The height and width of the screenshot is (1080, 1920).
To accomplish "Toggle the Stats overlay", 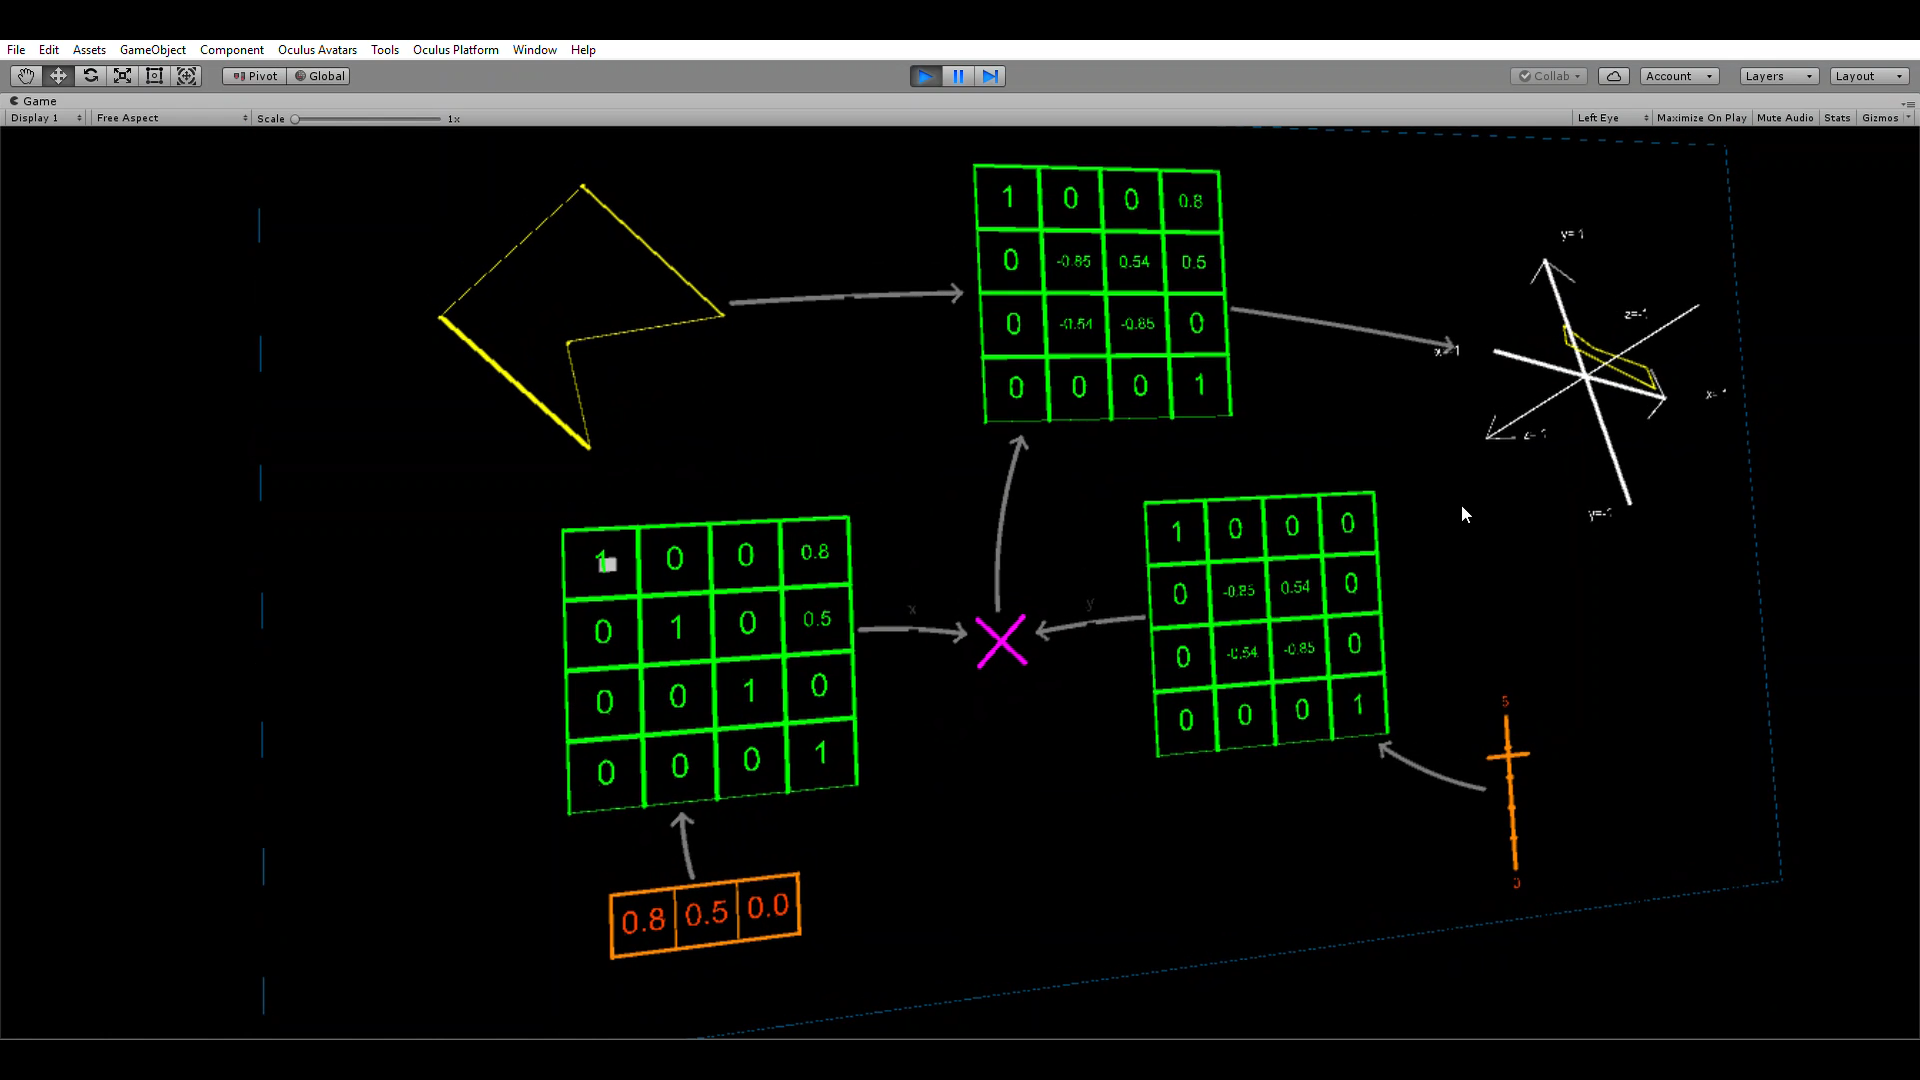I will point(1836,118).
